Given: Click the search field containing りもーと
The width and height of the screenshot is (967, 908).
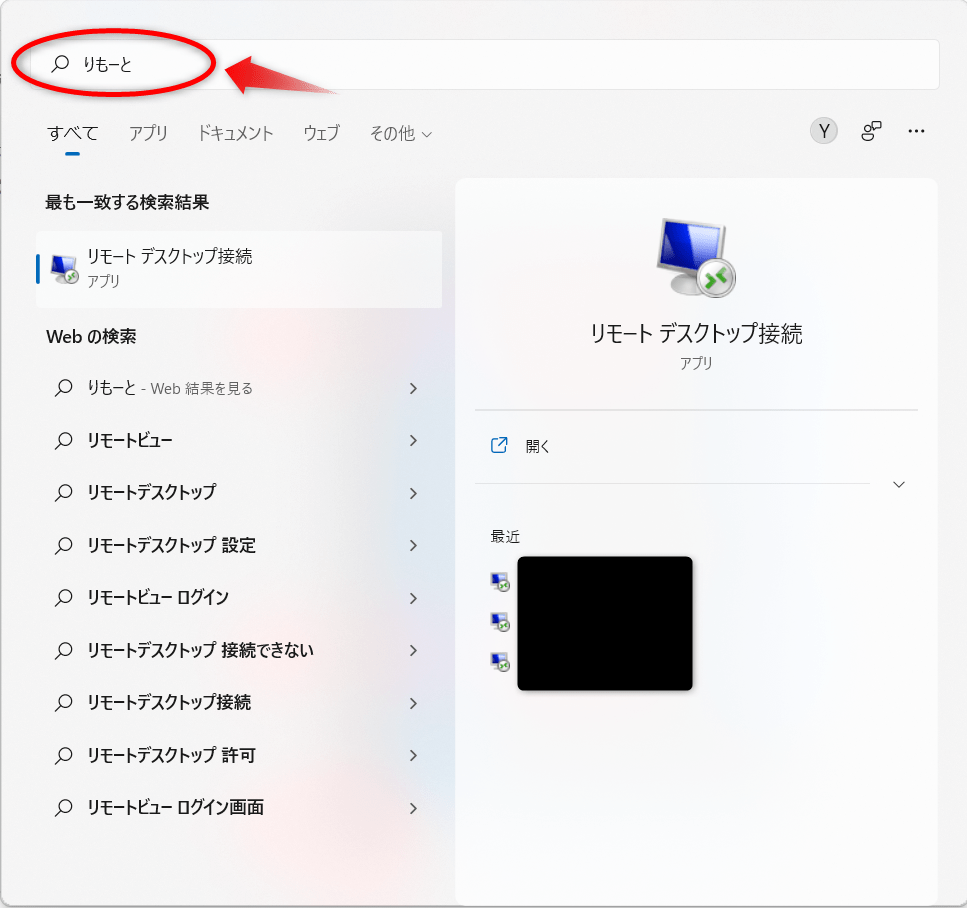Looking at the screenshot, I should [485, 64].
